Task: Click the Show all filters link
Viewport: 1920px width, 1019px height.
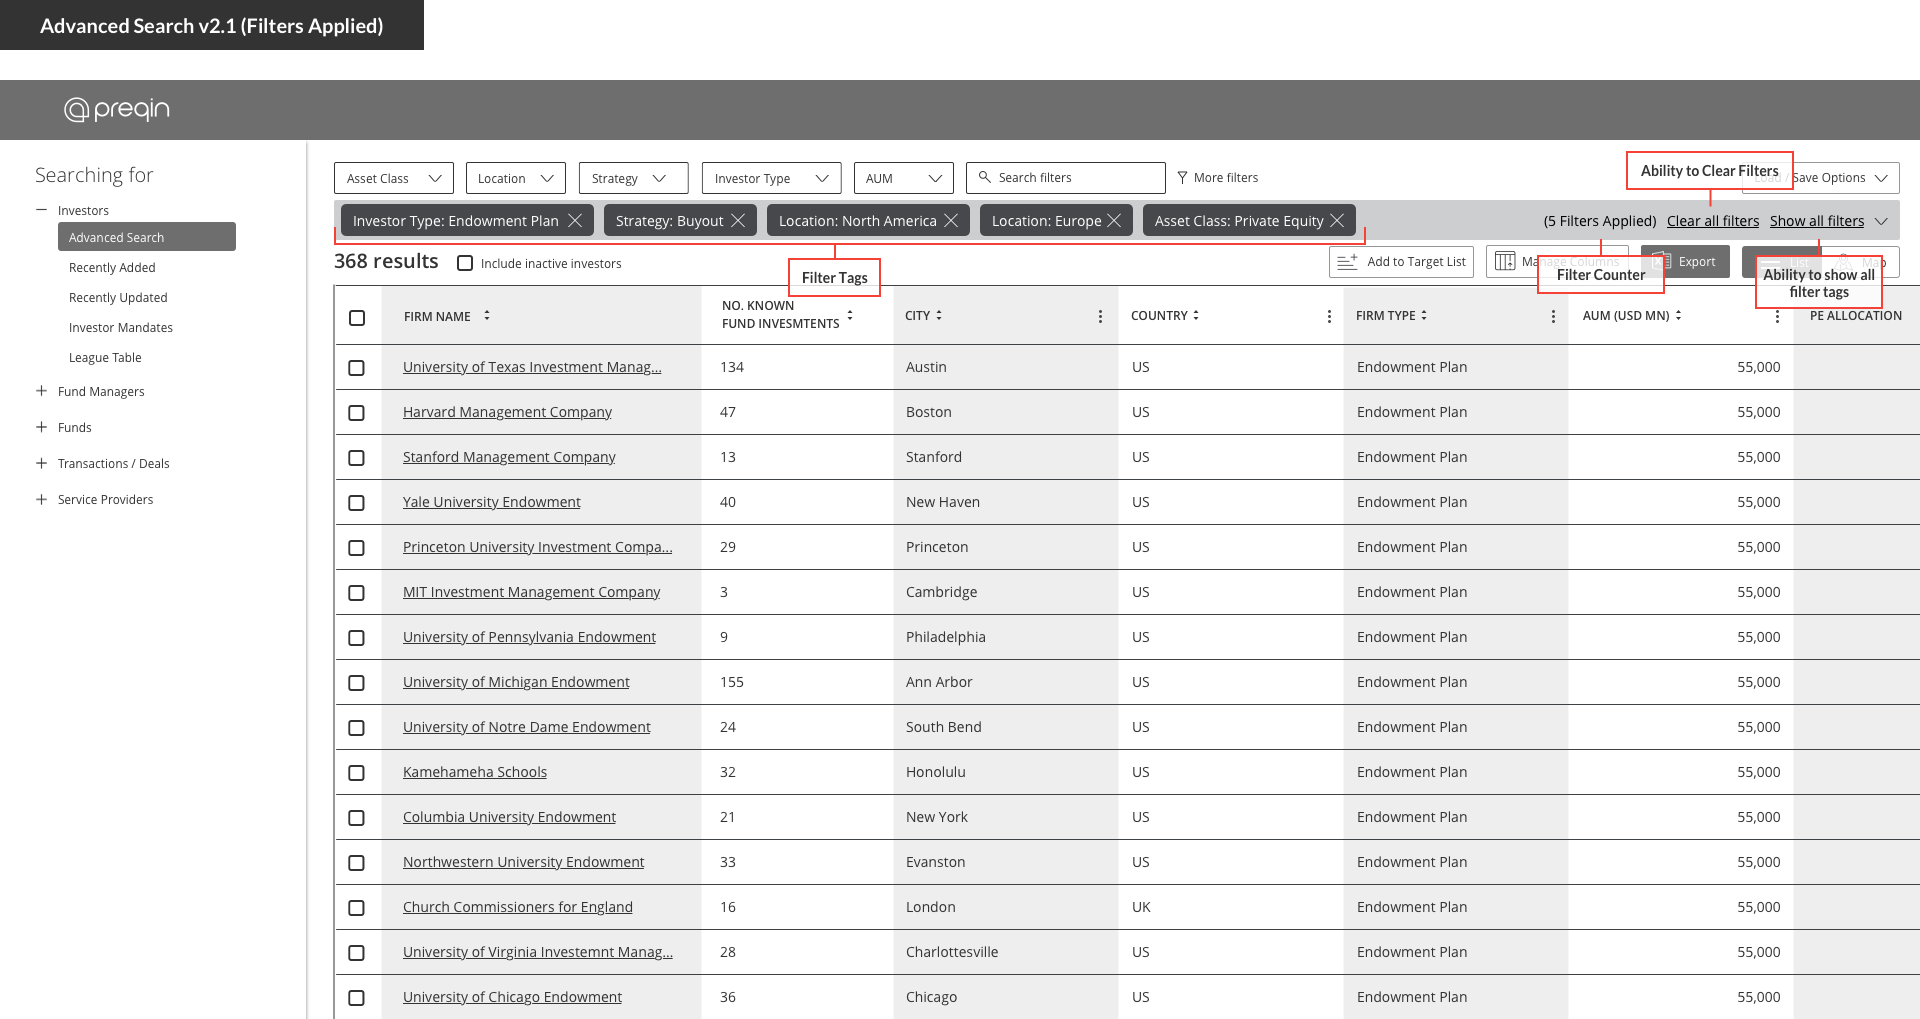Action: 1817,221
